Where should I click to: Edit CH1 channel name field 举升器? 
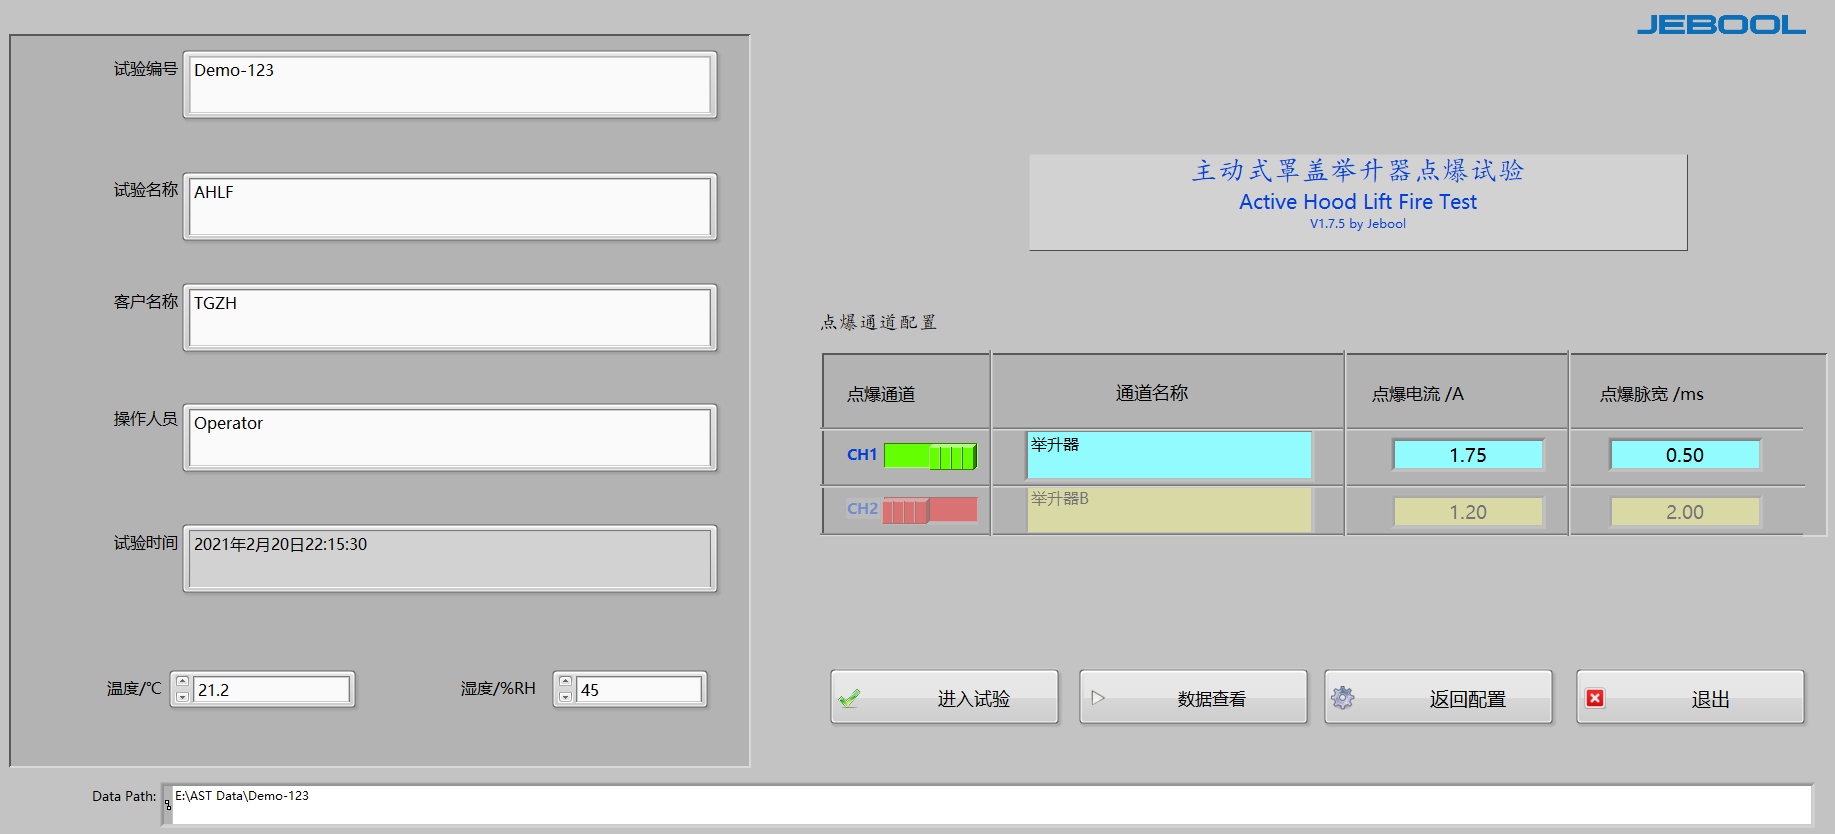1168,456
